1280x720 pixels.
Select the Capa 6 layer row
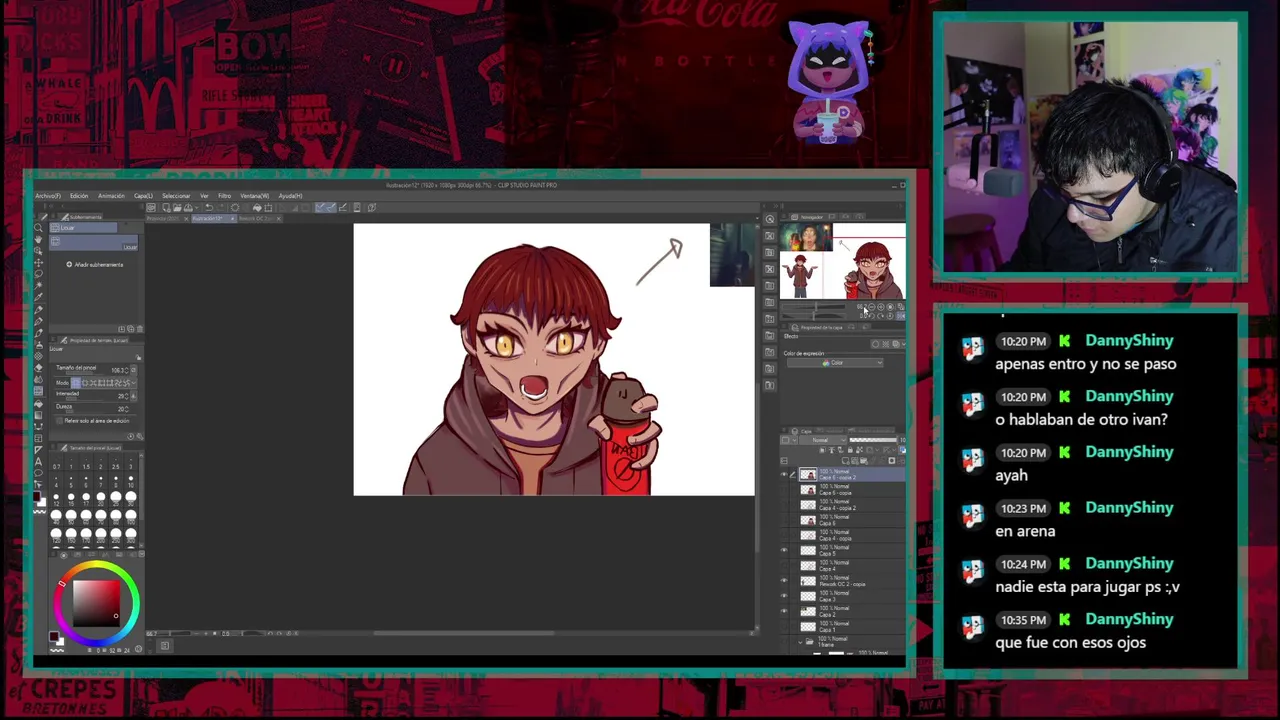(845, 520)
